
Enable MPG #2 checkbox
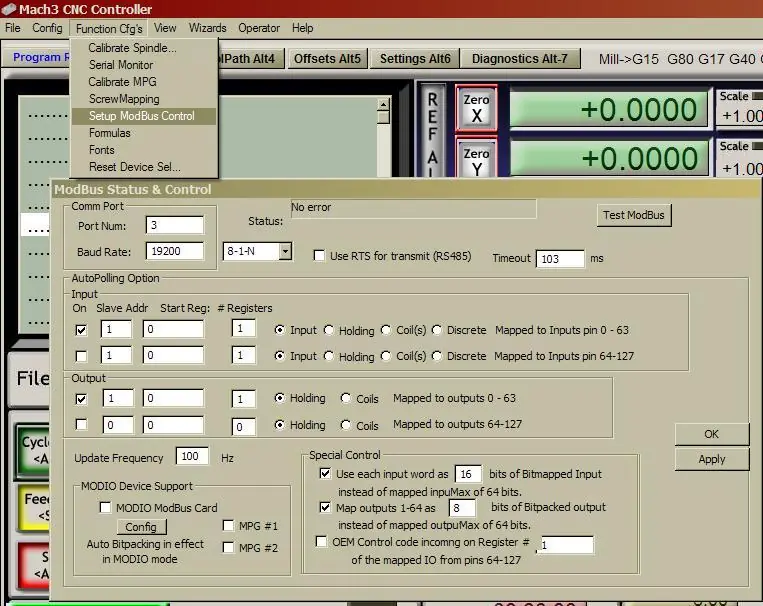click(x=228, y=547)
